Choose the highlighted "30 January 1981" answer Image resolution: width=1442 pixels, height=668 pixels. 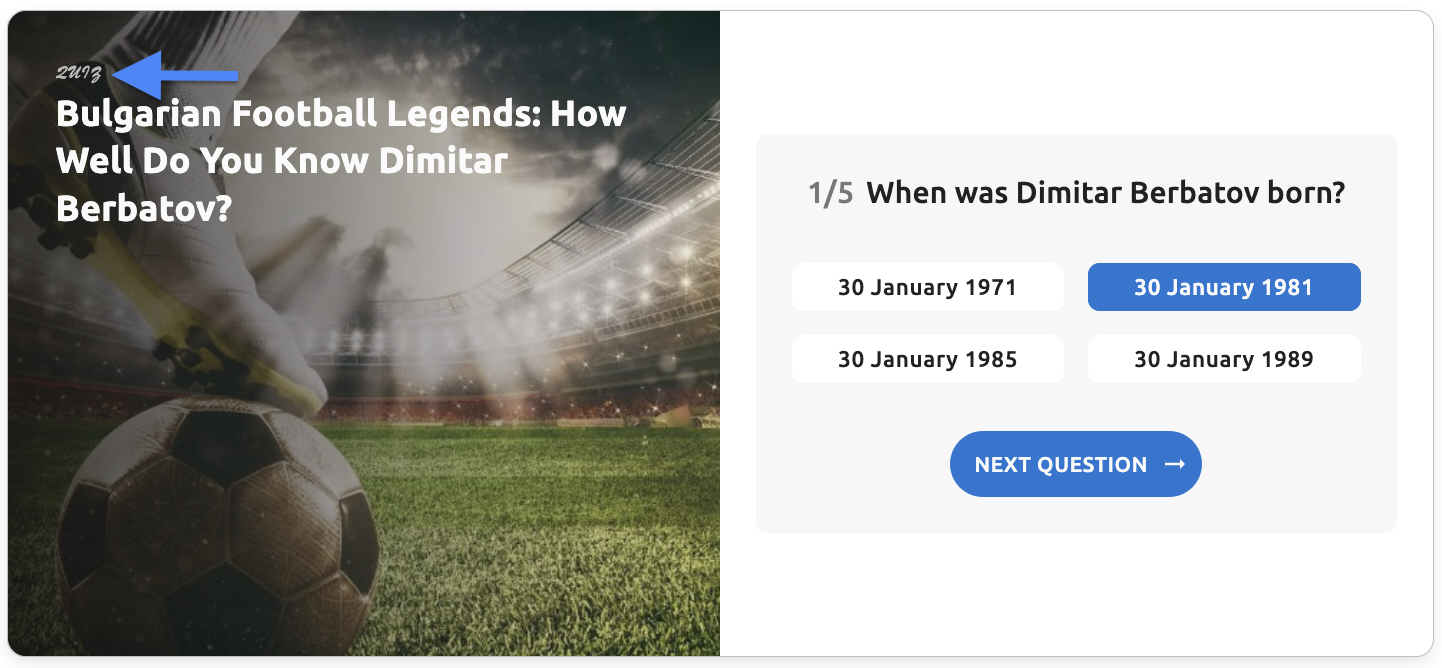[x=1223, y=288]
